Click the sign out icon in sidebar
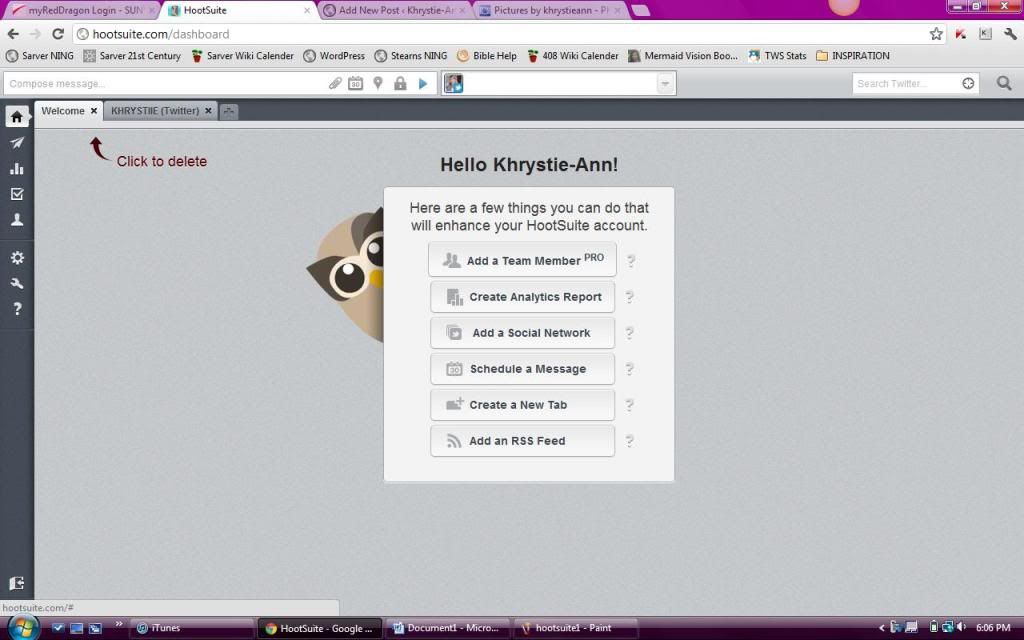This screenshot has height=640, width=1024. (x=17, y=583)
